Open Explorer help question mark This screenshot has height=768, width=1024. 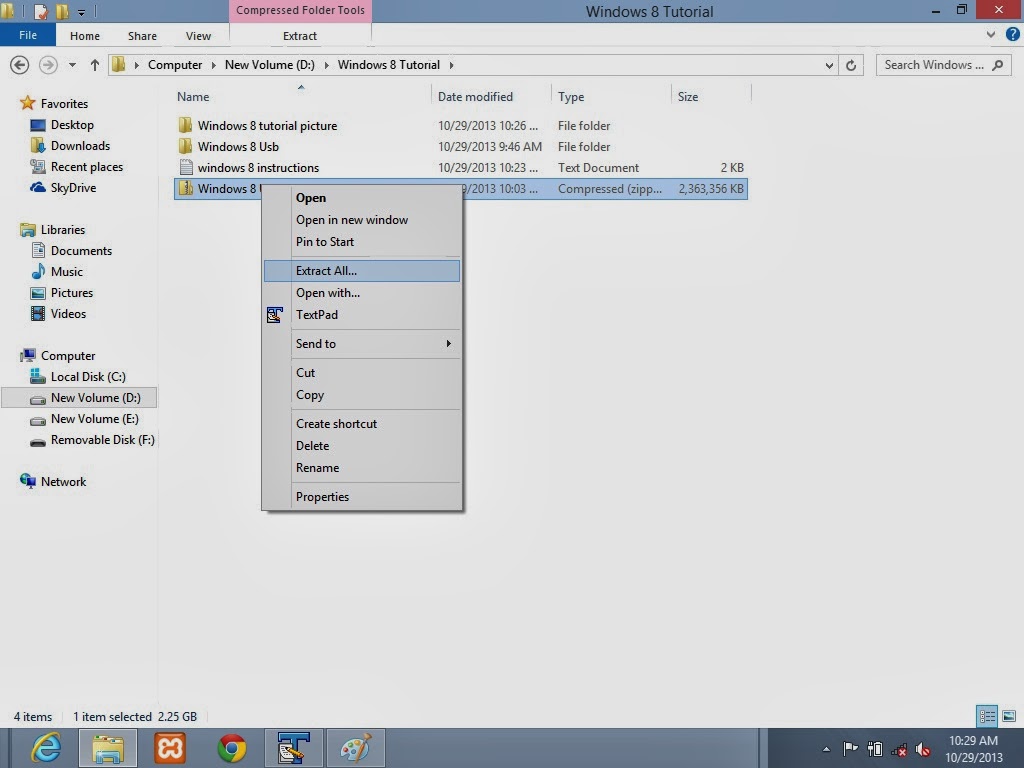1013,35
